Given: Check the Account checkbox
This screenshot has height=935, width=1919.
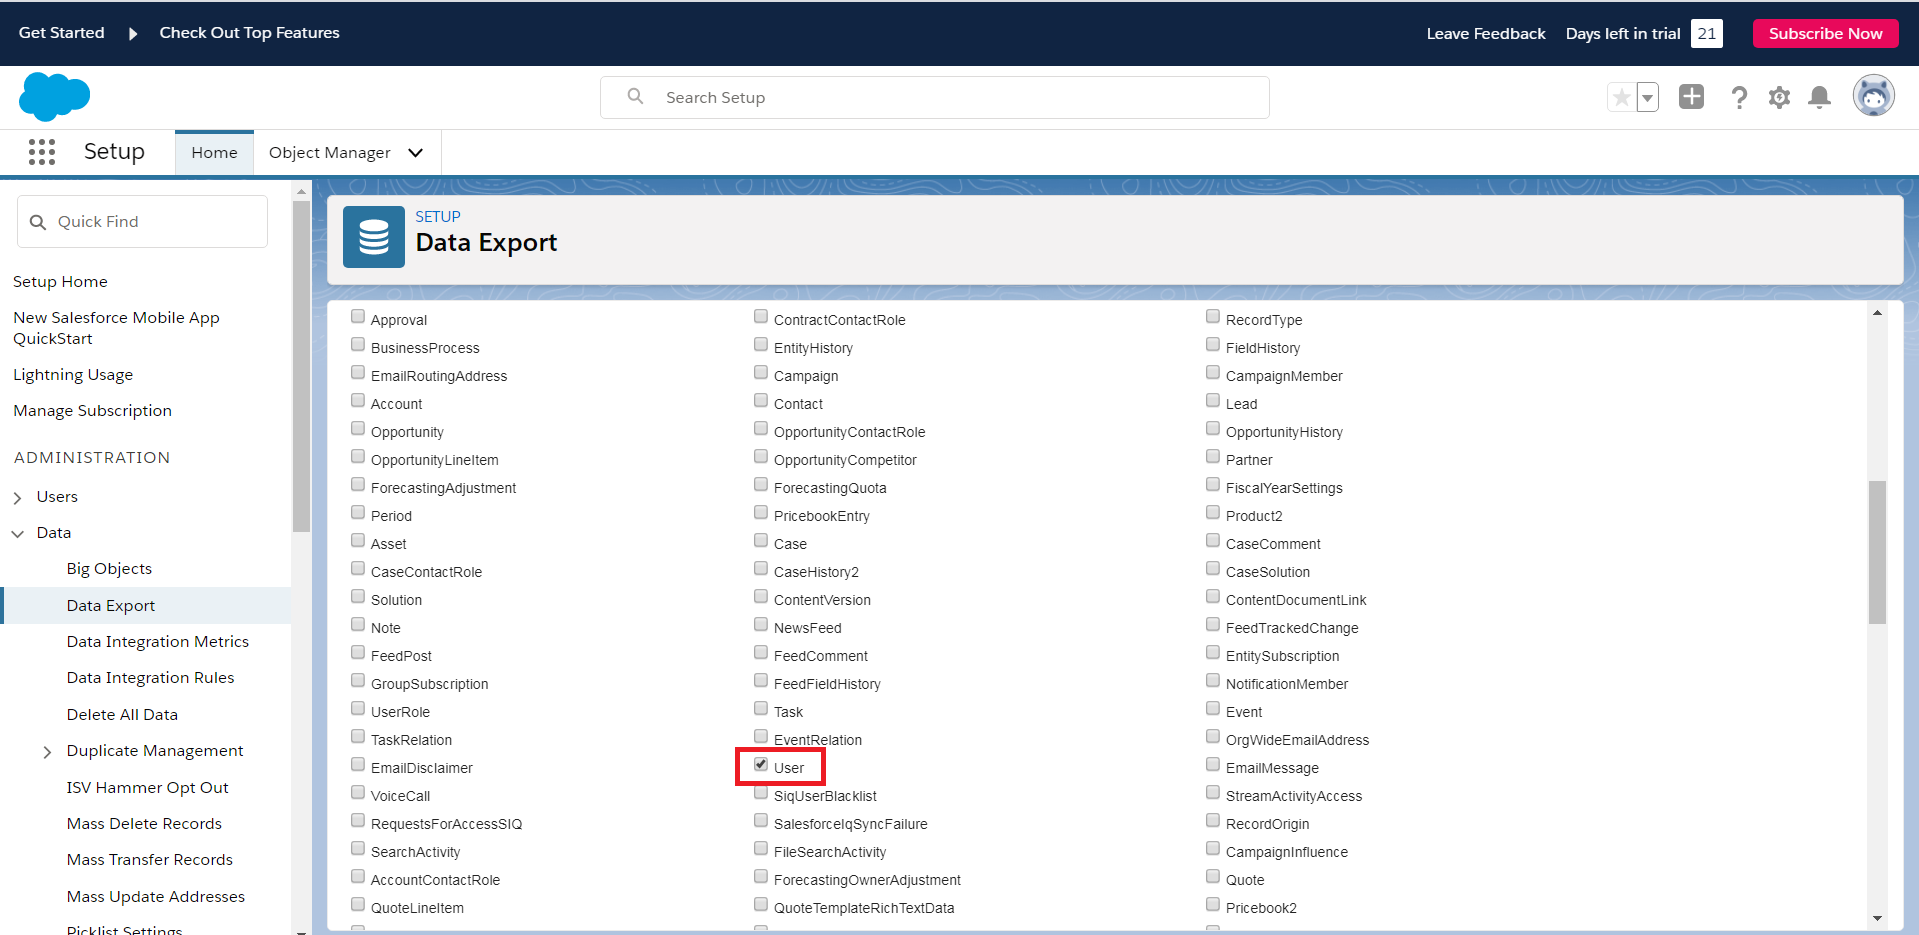Looking at the screenshot, I should tap(358, 401).
